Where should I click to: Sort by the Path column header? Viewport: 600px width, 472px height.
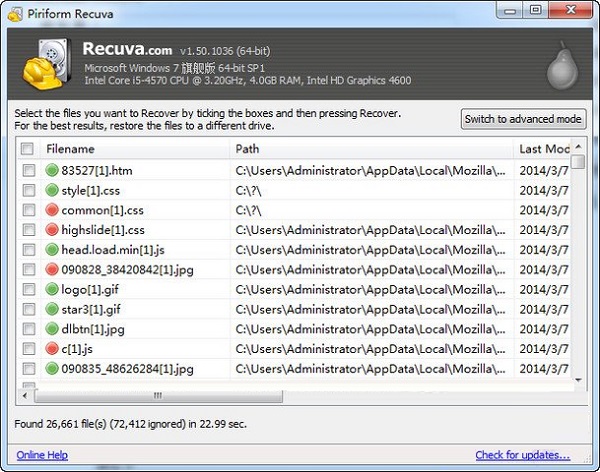372,149
